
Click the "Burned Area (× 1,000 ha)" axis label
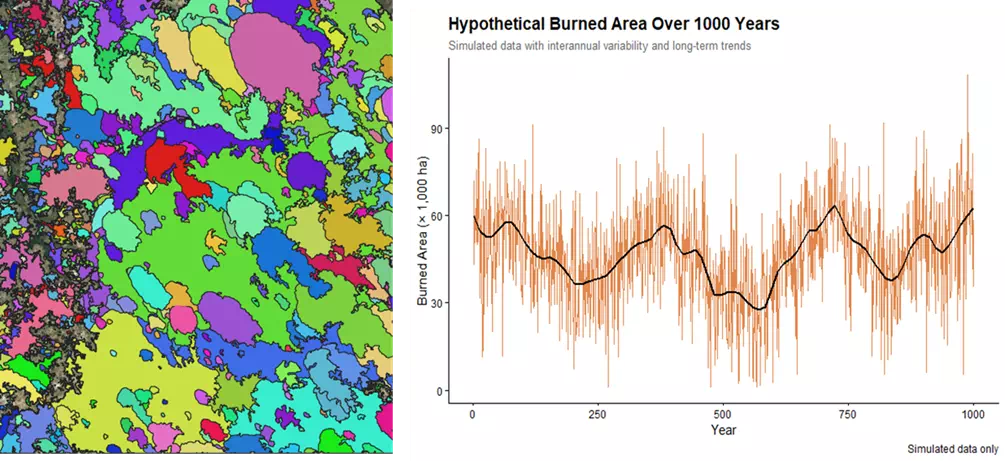[423, 230]
